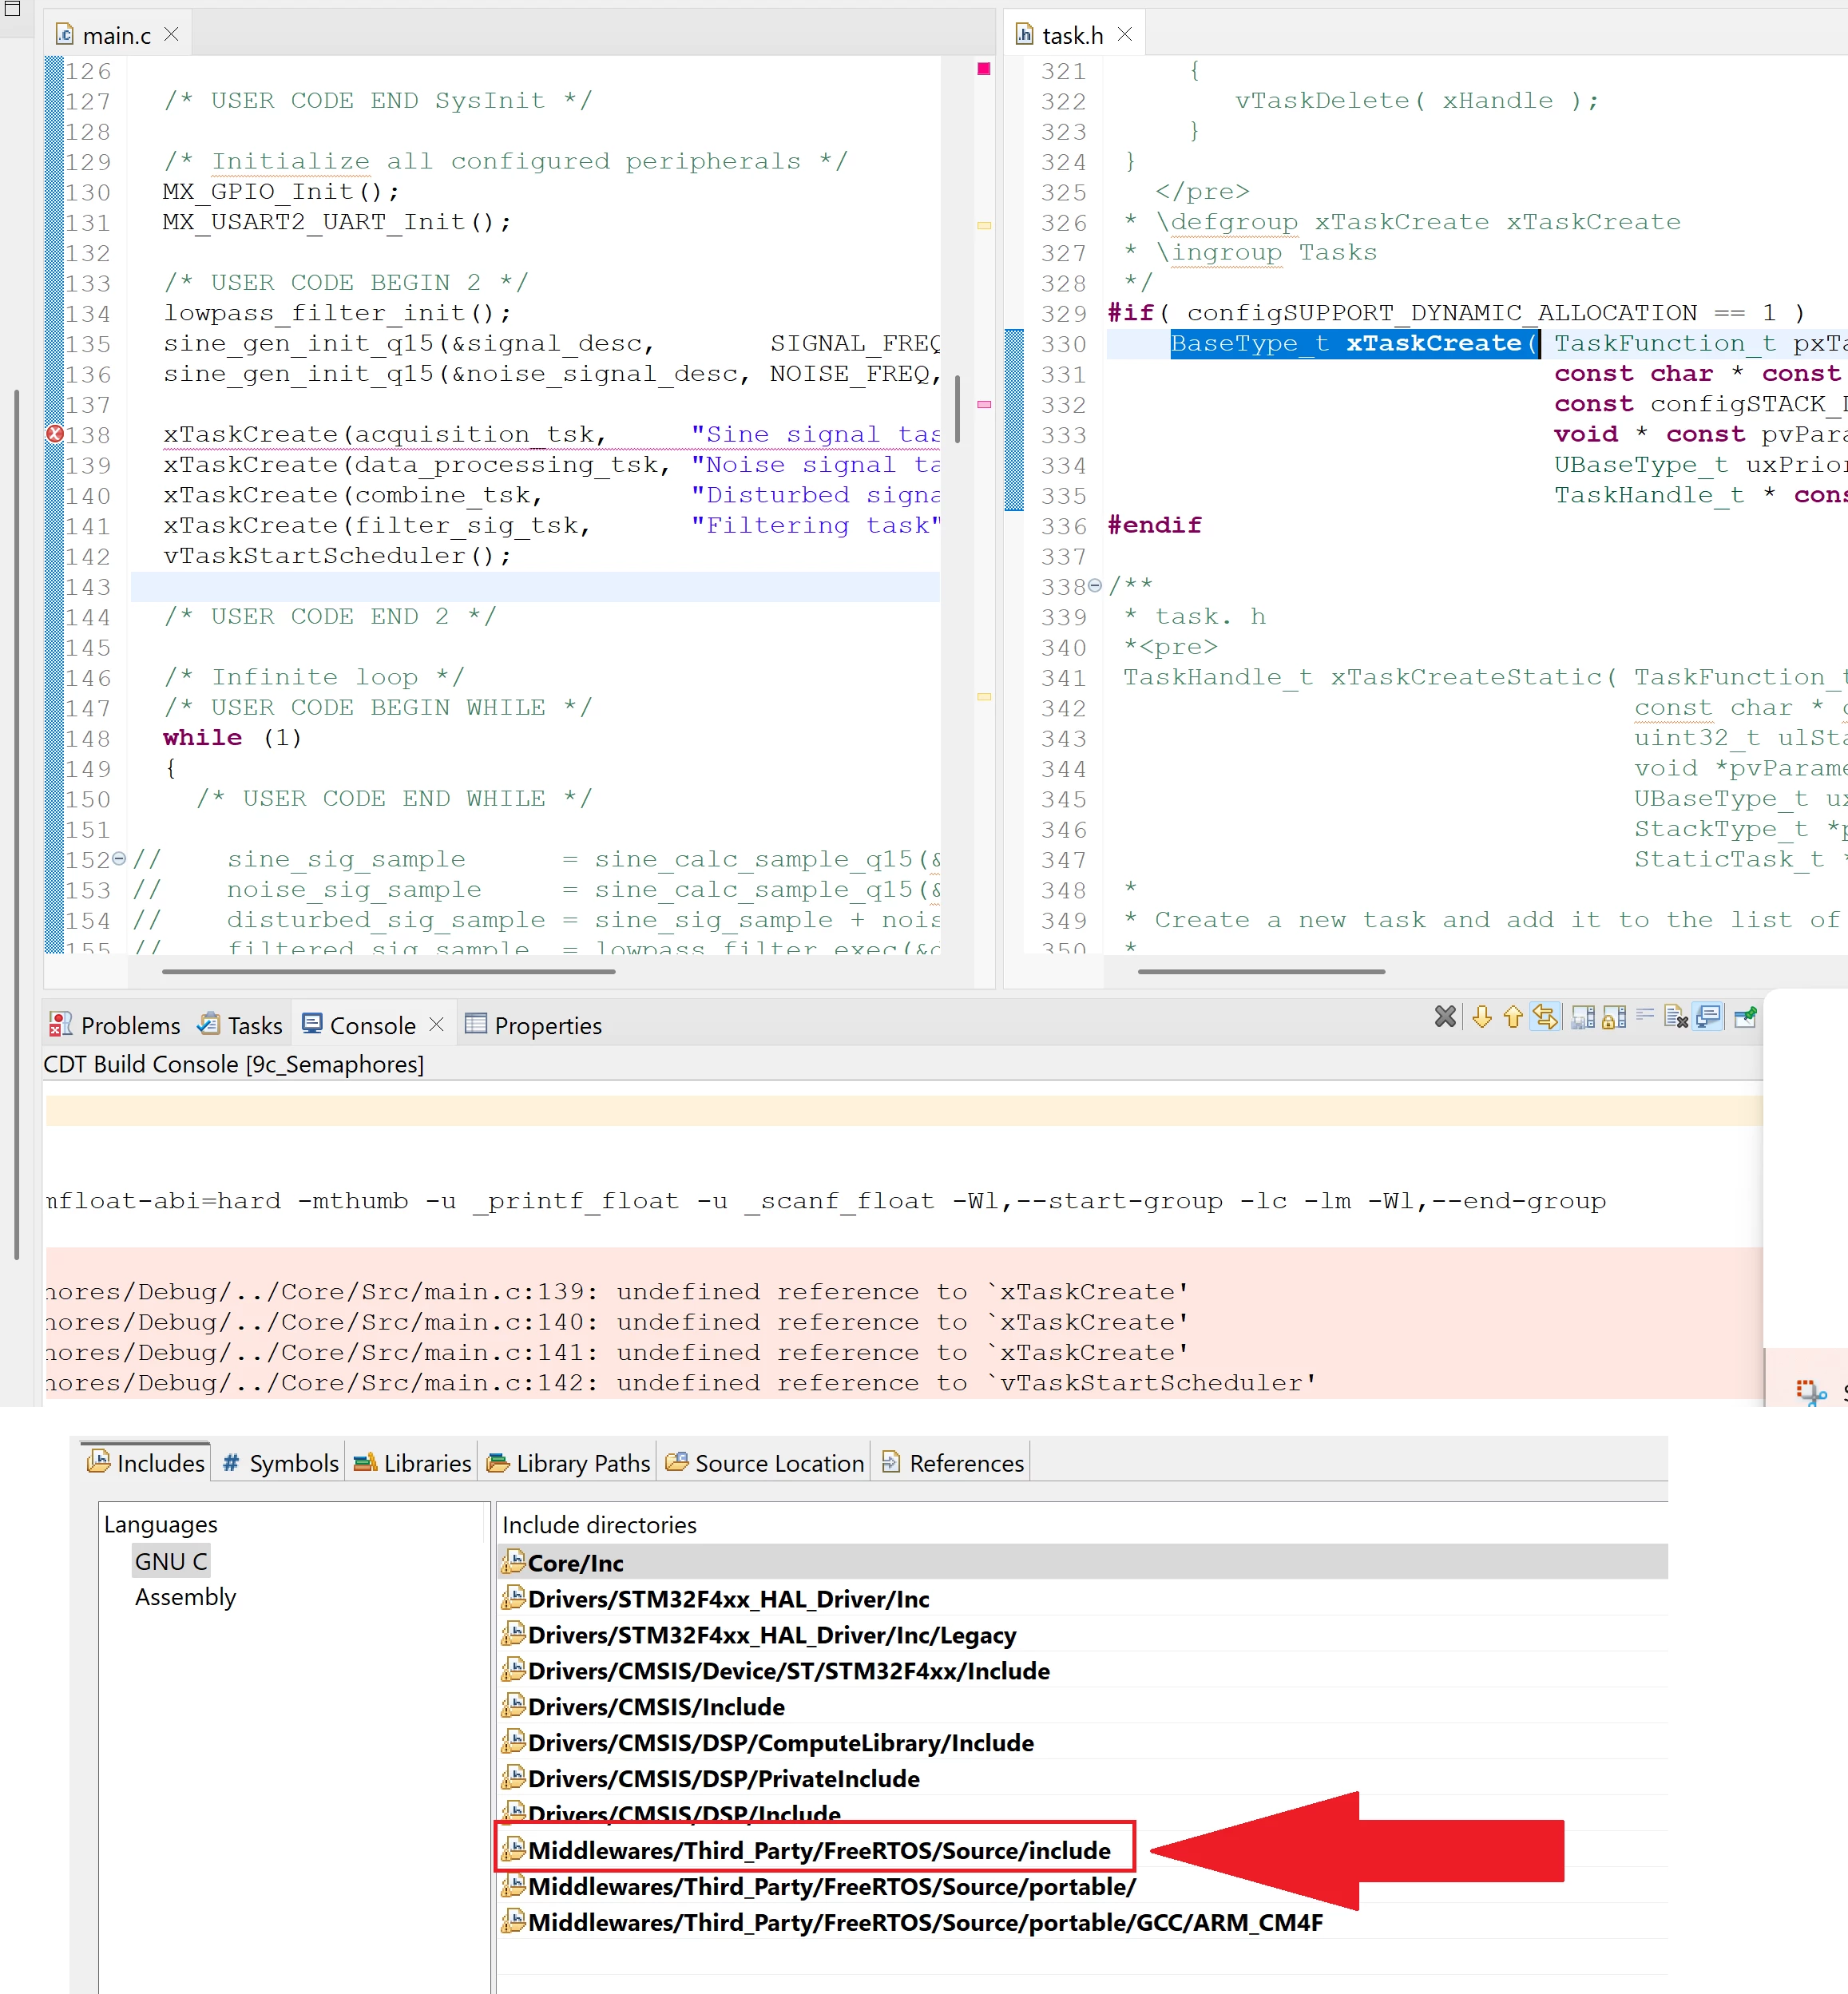Select DSP/ComputeLibrary/Include entry
Viewport: 1848px width, 1994px height.
pos(1083,1742)
